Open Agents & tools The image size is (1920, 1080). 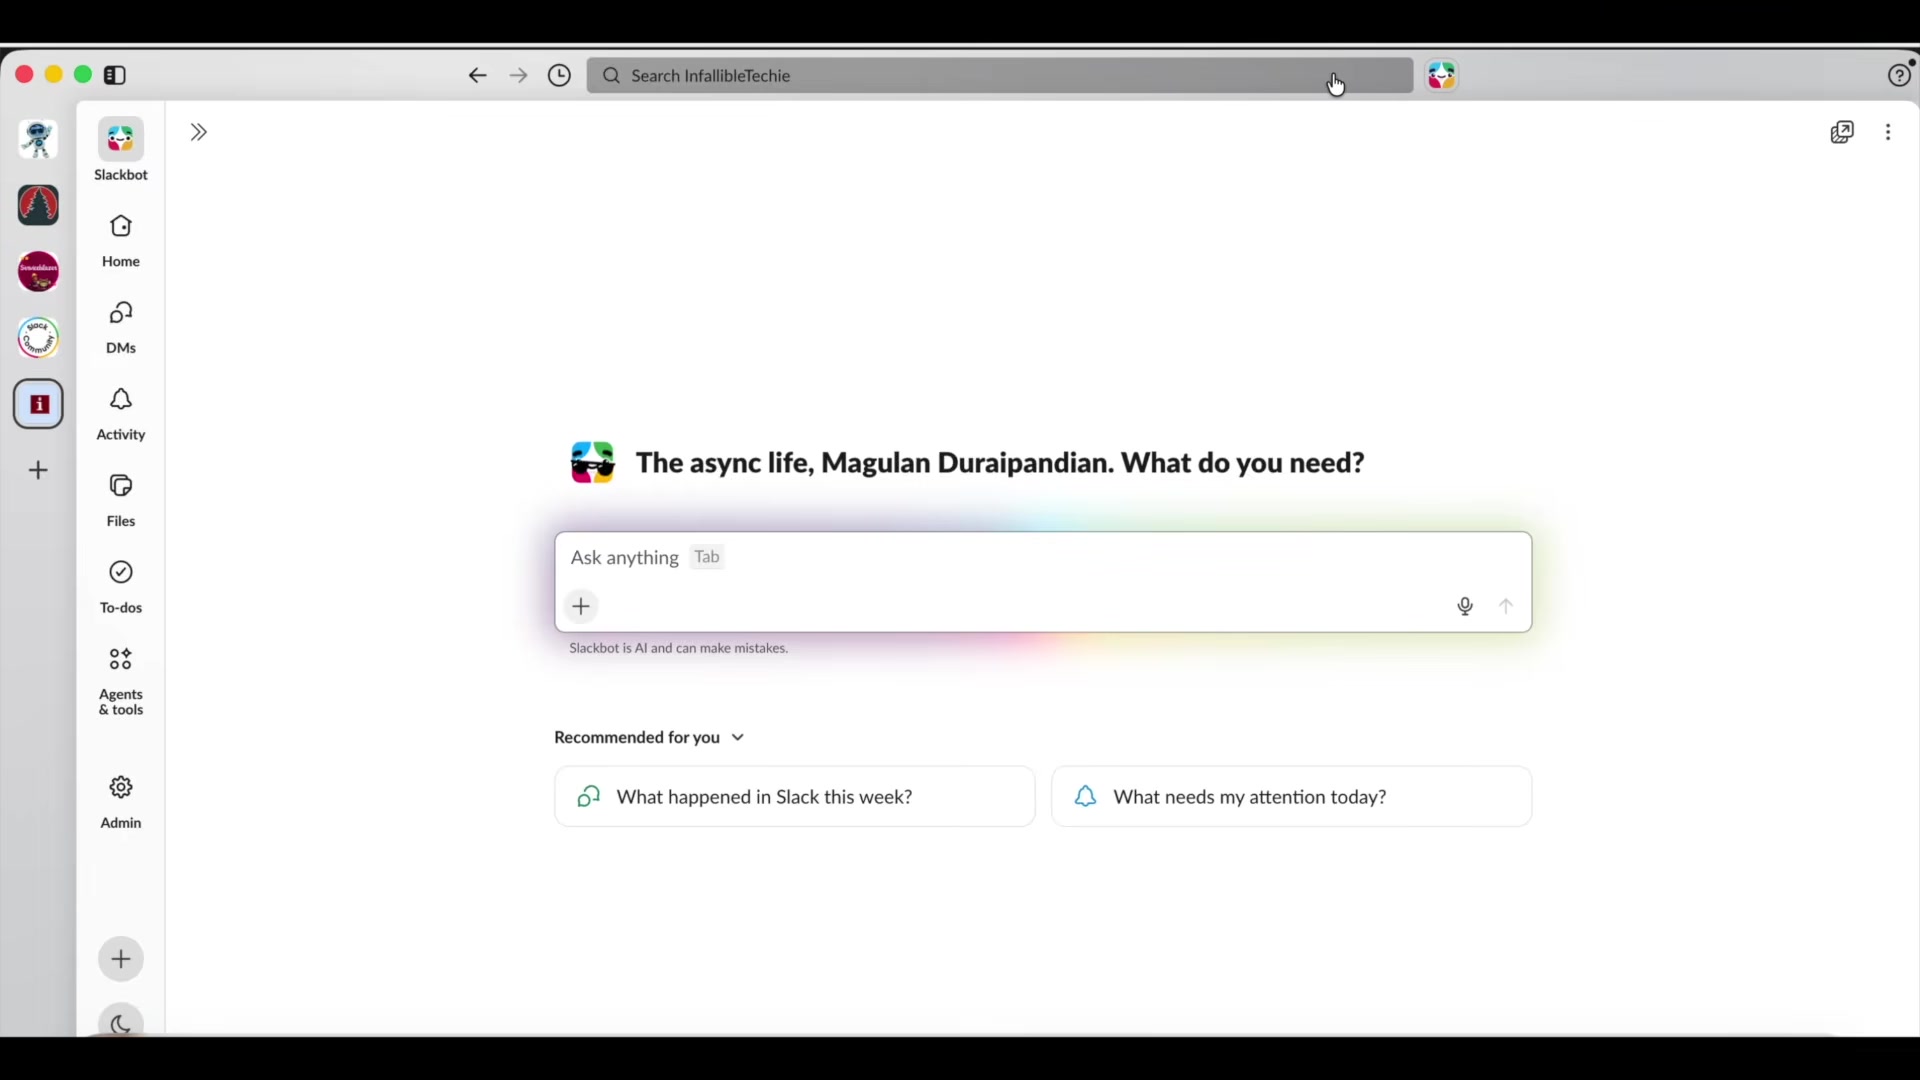[121, 681]
